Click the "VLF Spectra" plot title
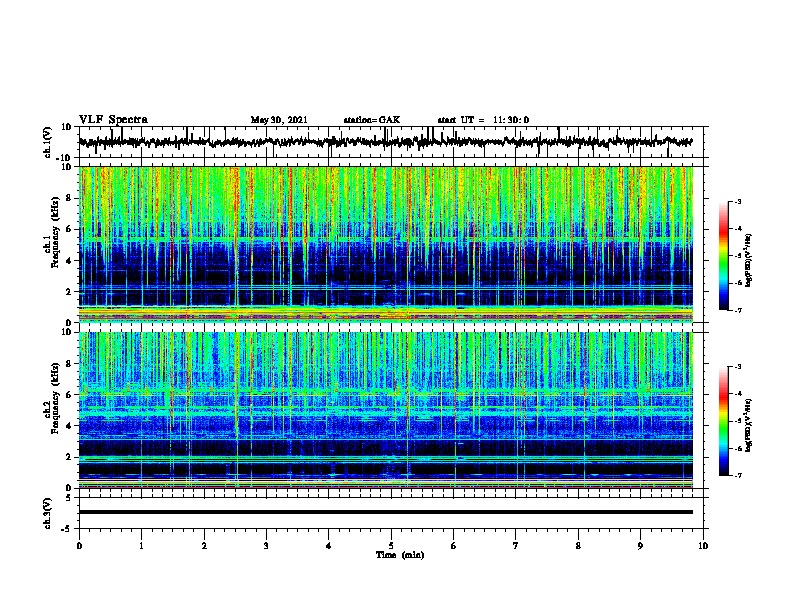The width and height of the screenshot is (792, 612). pyautogui.click(x=113, y=120)
